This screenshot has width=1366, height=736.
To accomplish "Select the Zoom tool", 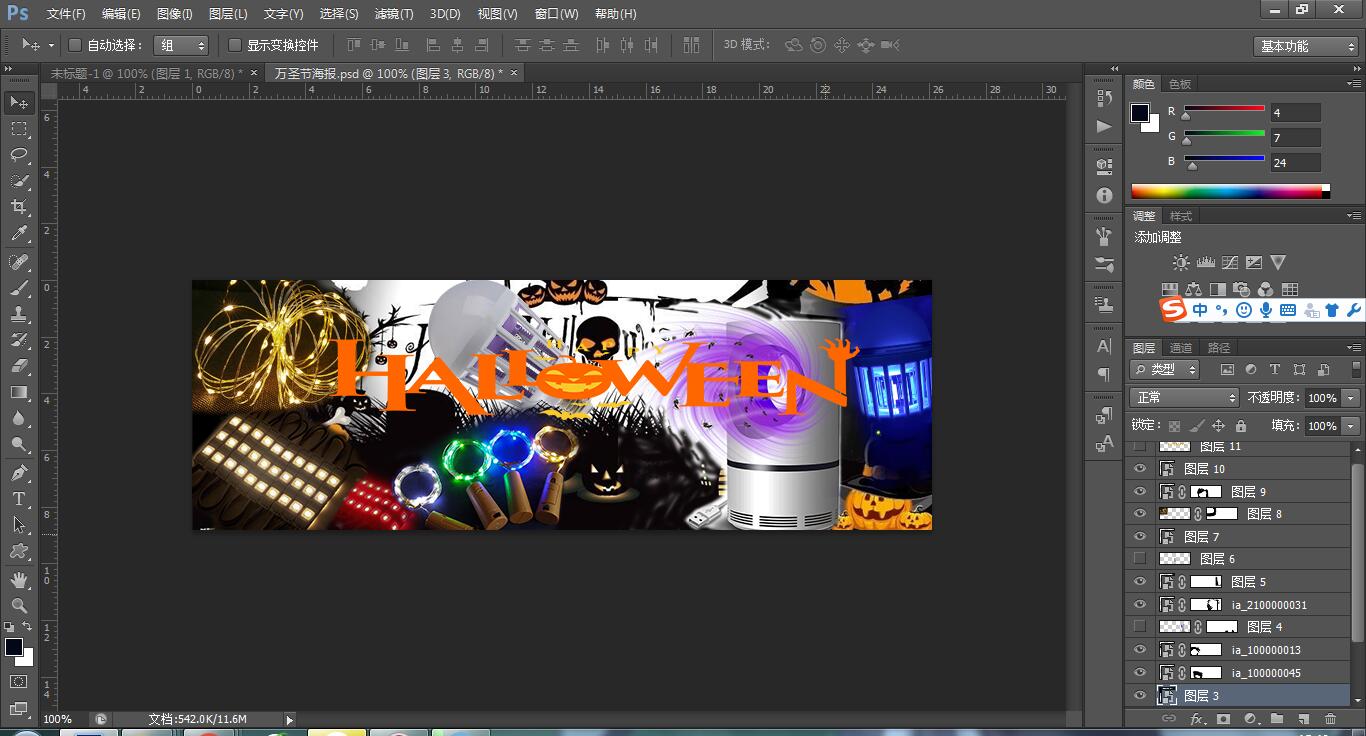I will pos(18,605).
